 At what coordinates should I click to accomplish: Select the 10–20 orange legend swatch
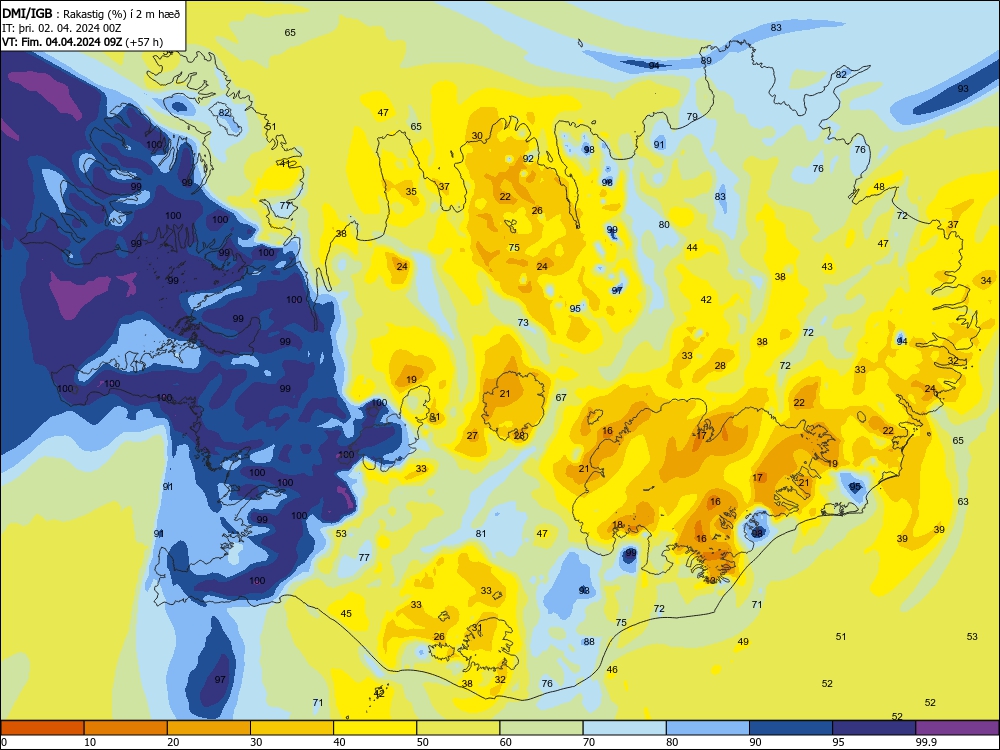point(126,728)
